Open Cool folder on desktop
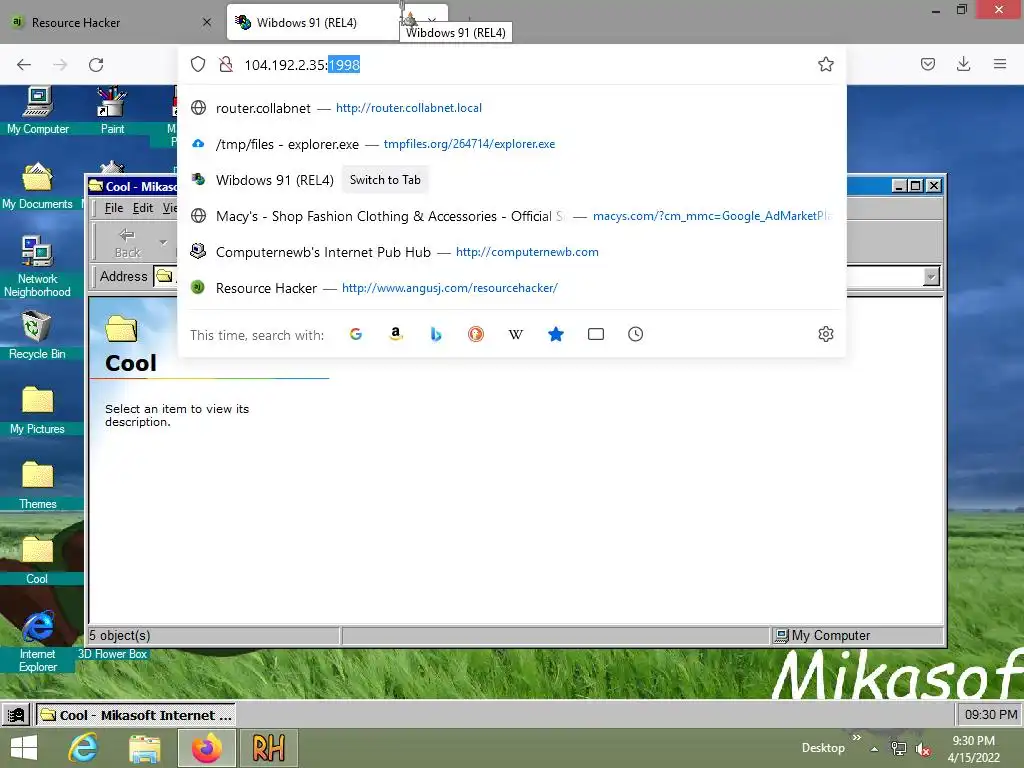This screenshot has height=768, width=1024. point(37,560)
